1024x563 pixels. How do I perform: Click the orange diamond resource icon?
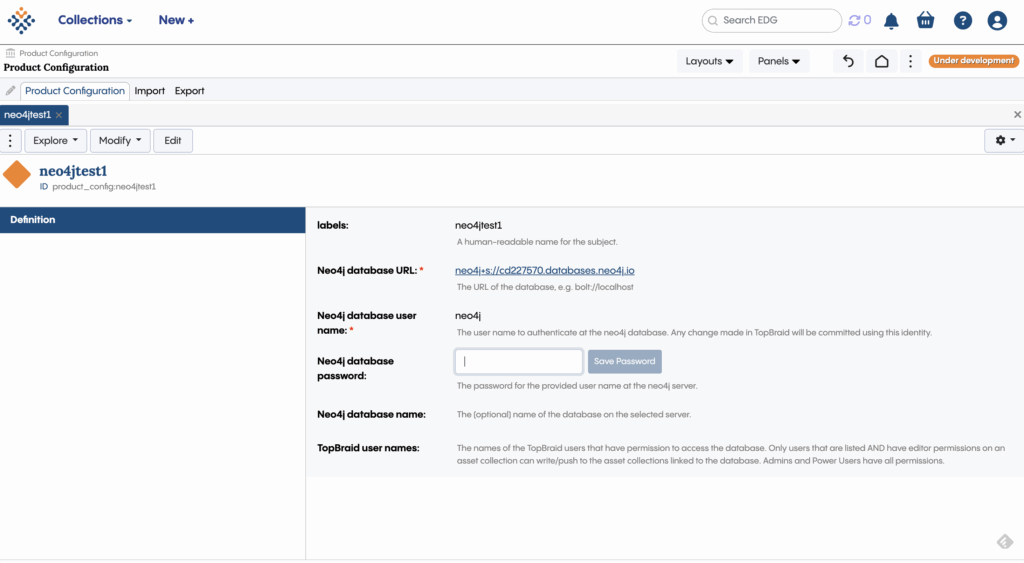point(17,174)
